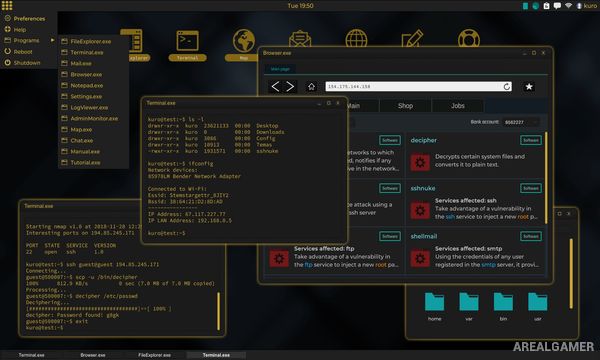Screen dimensions: 600x360
Task: Select the Main page browser tab
Action: pyautogui.click(x=280, y=69)
